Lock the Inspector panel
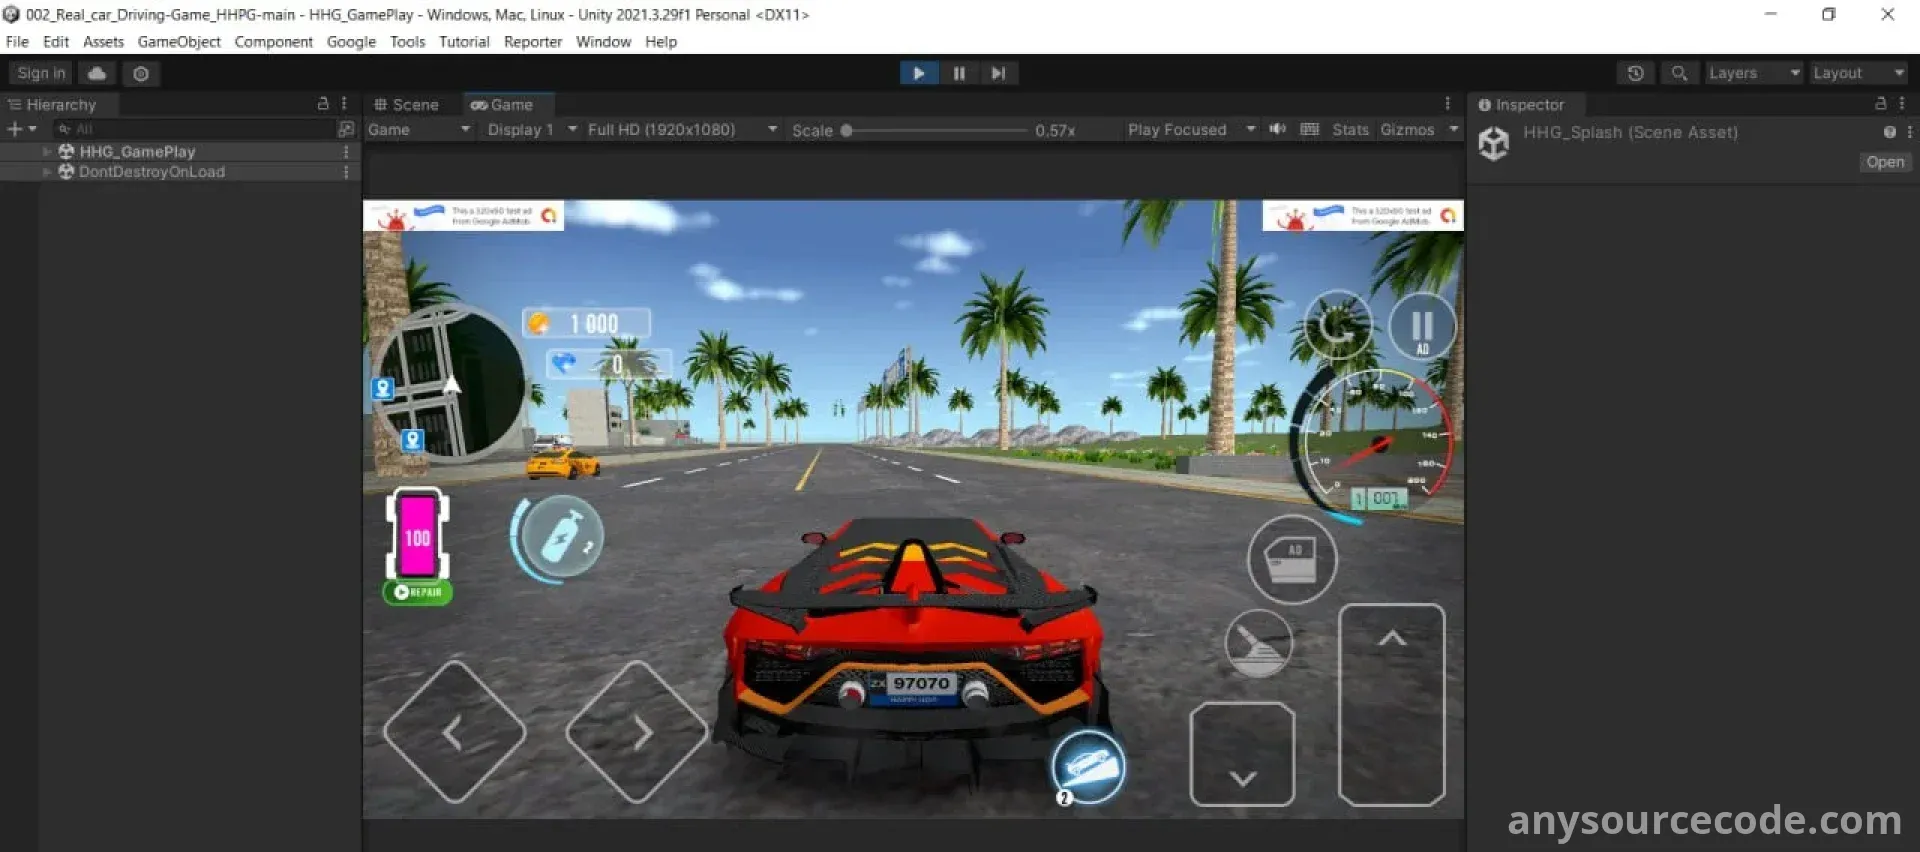 click(1880, 104)
